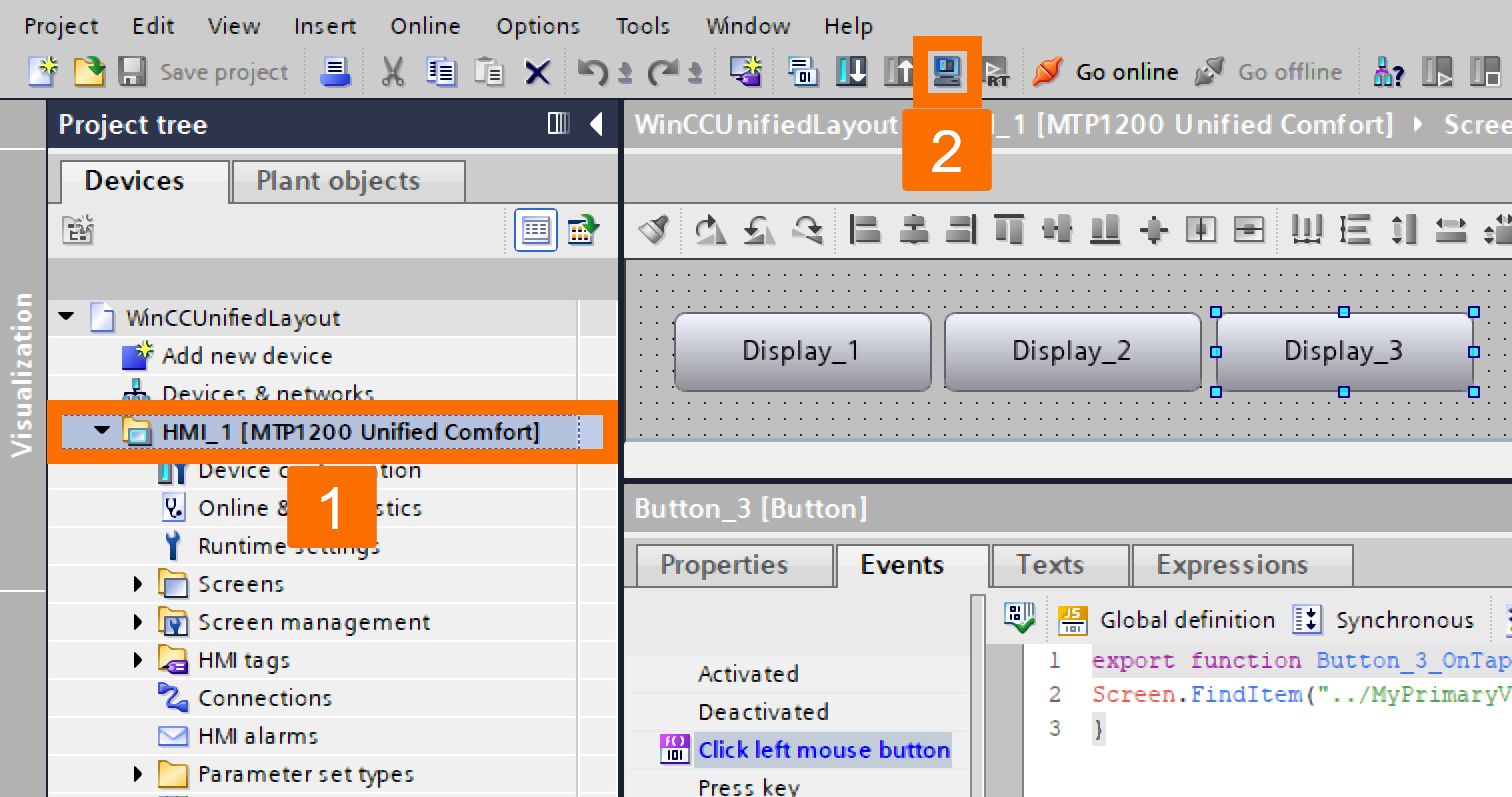
Task: Select Runtime settings in tree
Action: 289,546
